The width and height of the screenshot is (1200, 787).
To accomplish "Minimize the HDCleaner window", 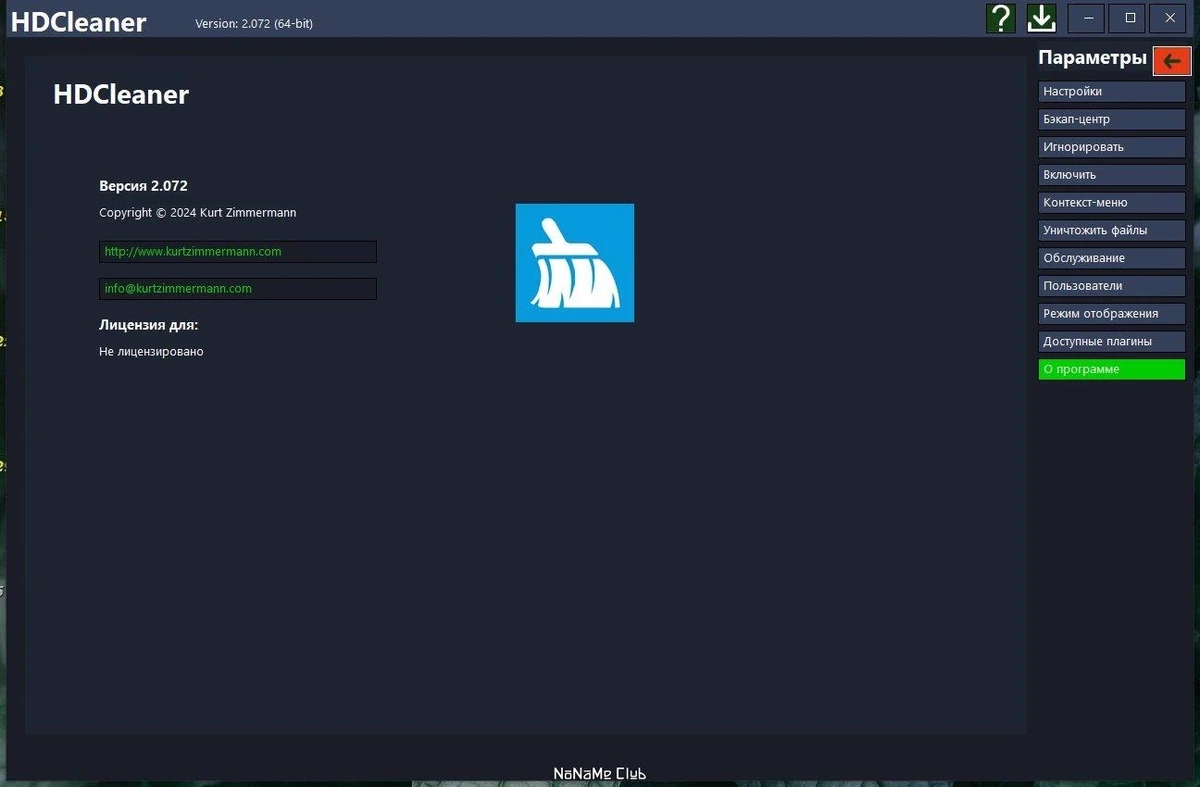I will pyautogui.click(x=1087, y=18).
